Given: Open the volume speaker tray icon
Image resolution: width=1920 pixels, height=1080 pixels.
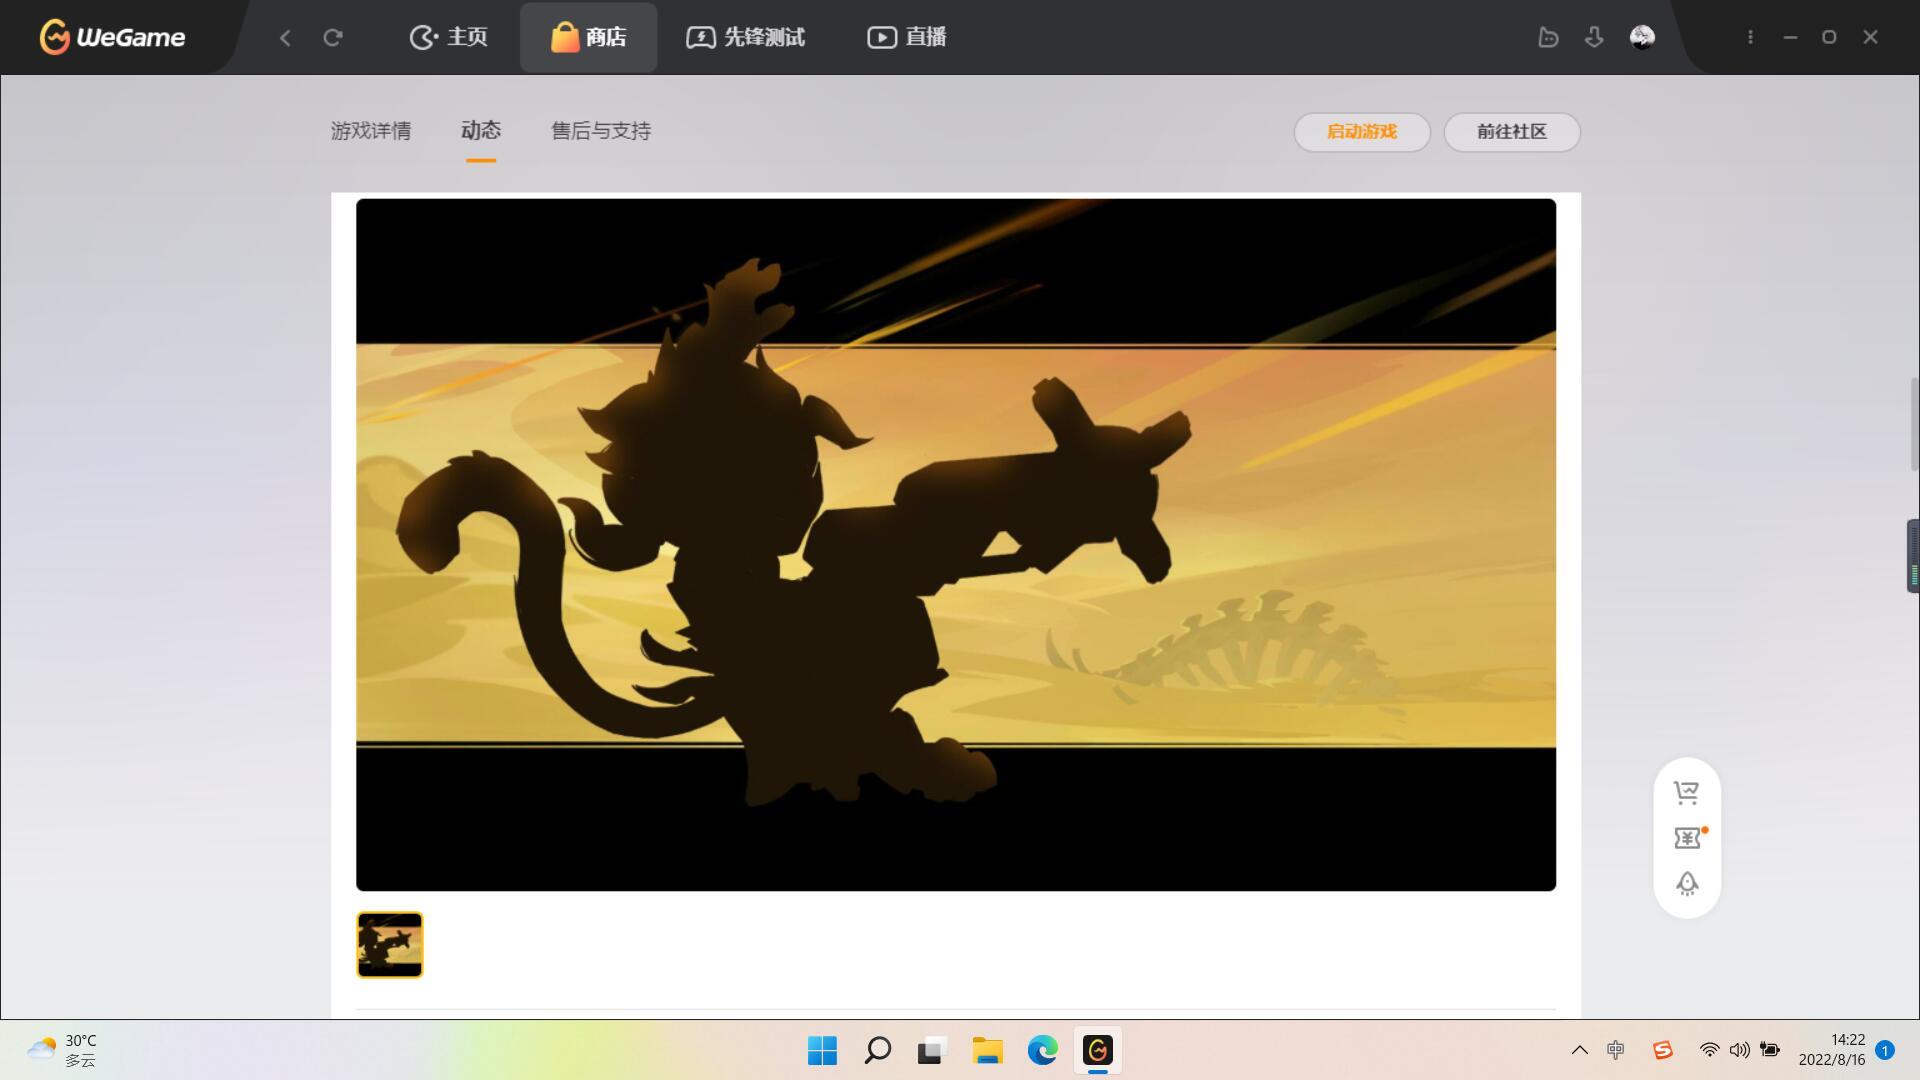Looking at the screenshot, I should pos(1739,1050).
